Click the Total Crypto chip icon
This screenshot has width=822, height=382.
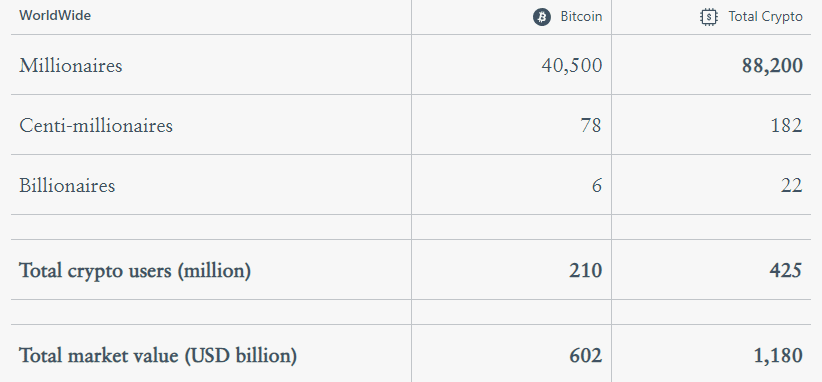pyautogui.click(x=709, y=17)
